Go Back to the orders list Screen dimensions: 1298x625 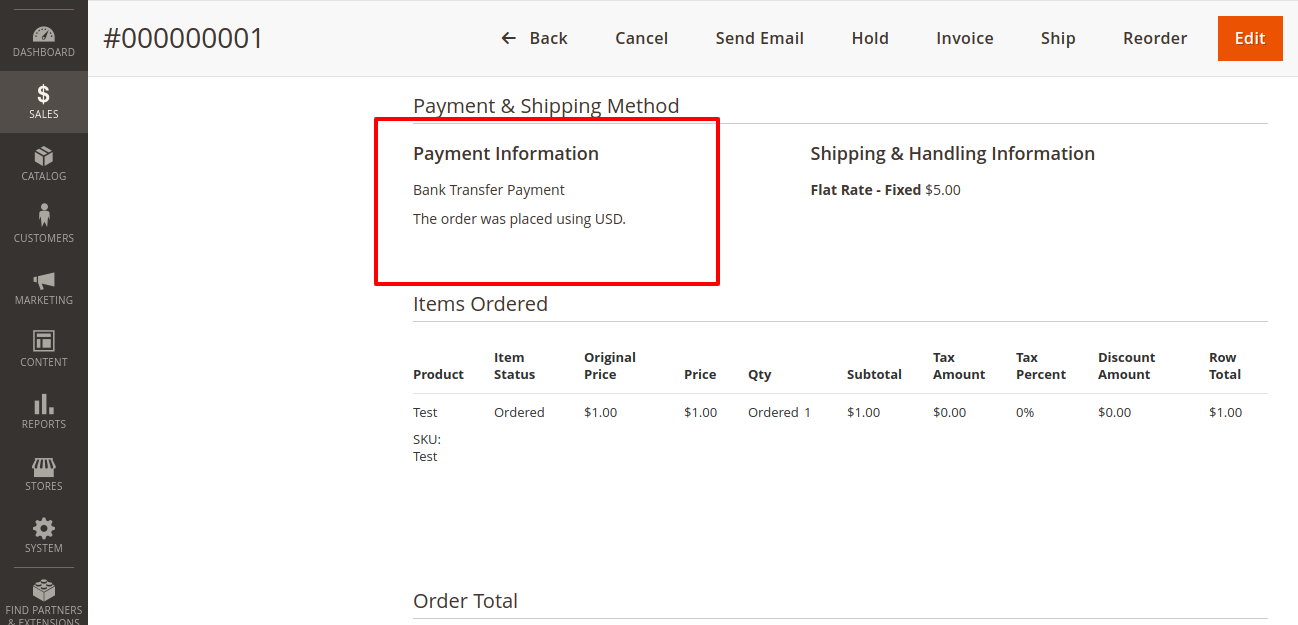(535, 38)
